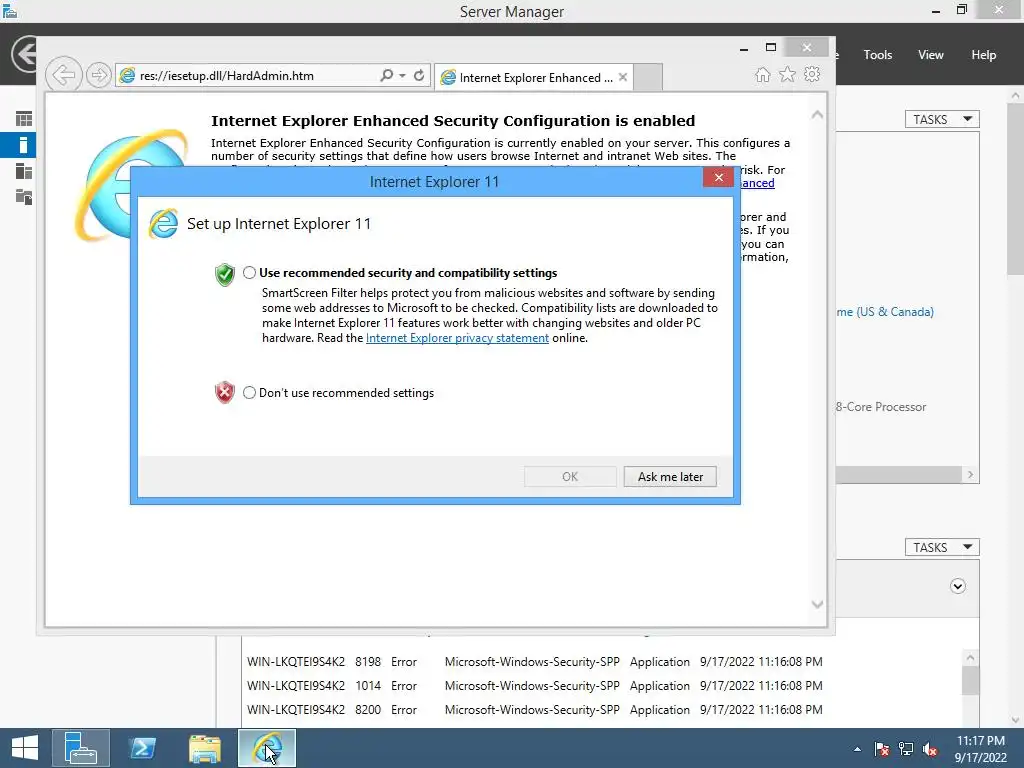Screen dimensions: 1024x768
Task: Close the Internet Explorer 11 setup dialog
Action: click(x=718, y=178)
